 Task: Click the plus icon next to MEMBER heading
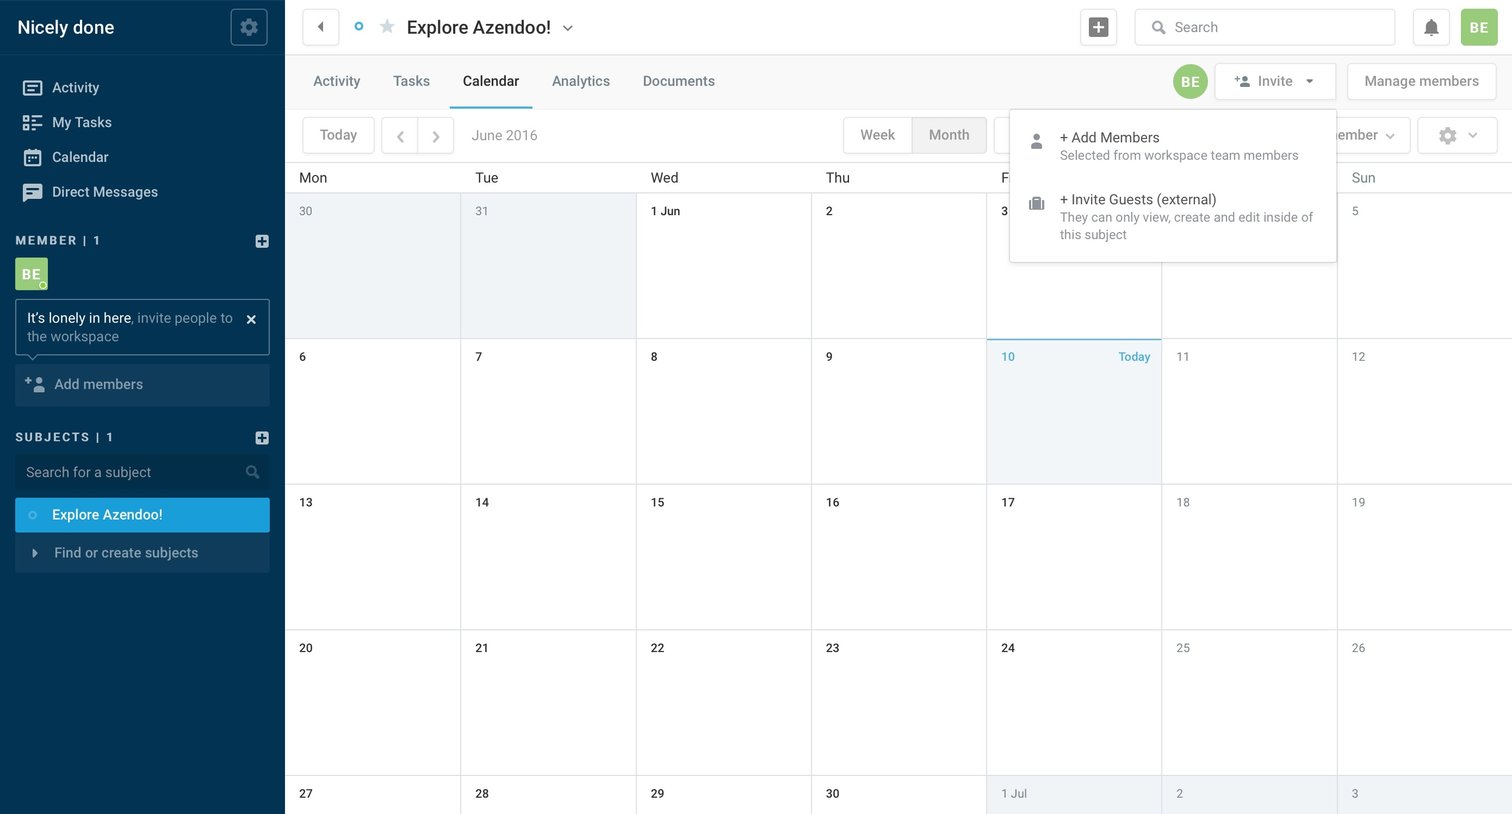click(x=262, y=241)
